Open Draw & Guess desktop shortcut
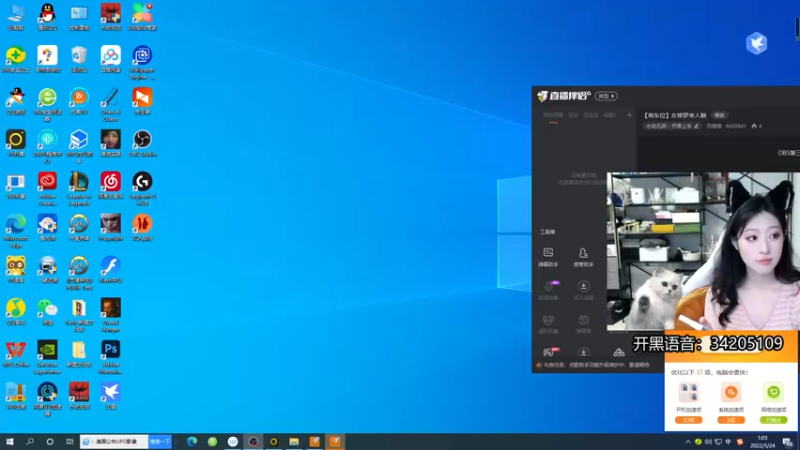This screenshot has height=450, width=800. click(111, 104)
